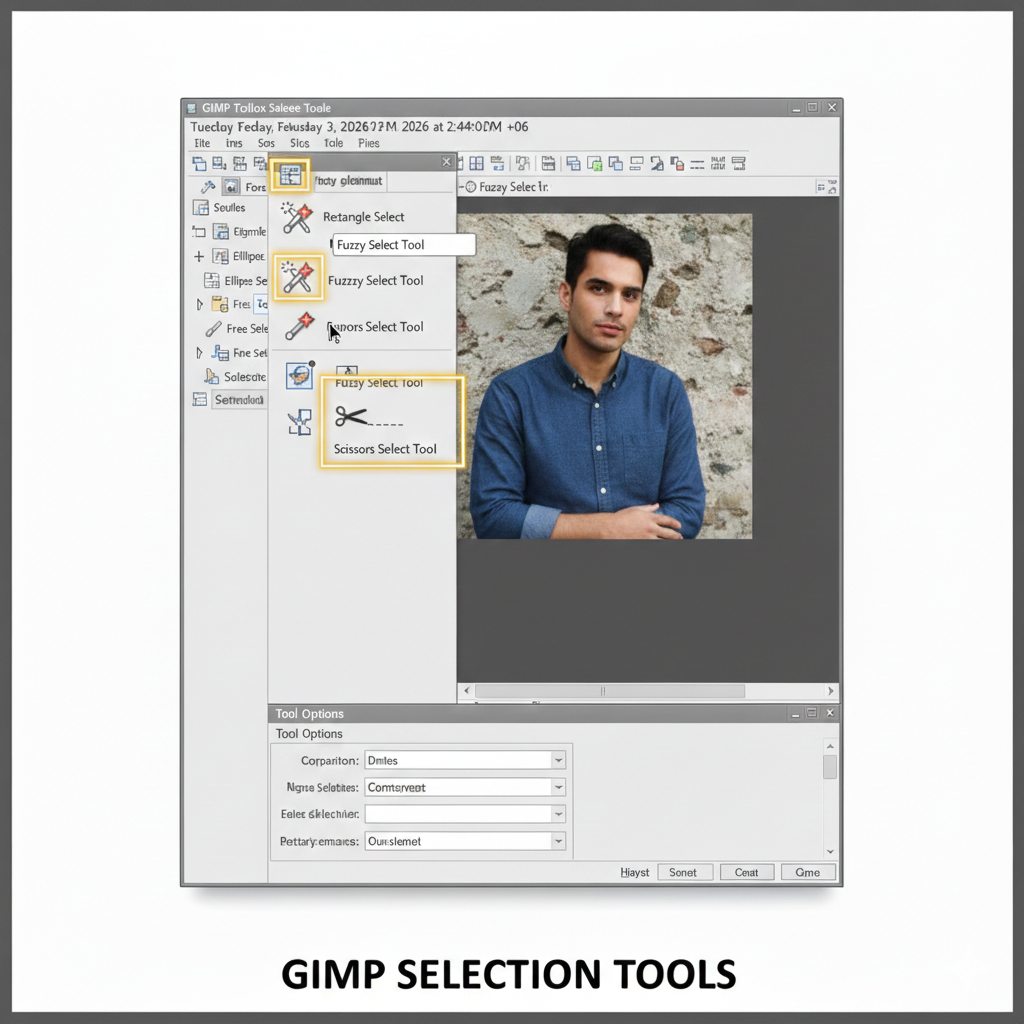Click the 'Fuzsy Select Tool' text above the scissors
The height and width of the screenshot is (1024, 1024).
click(379, 383)
